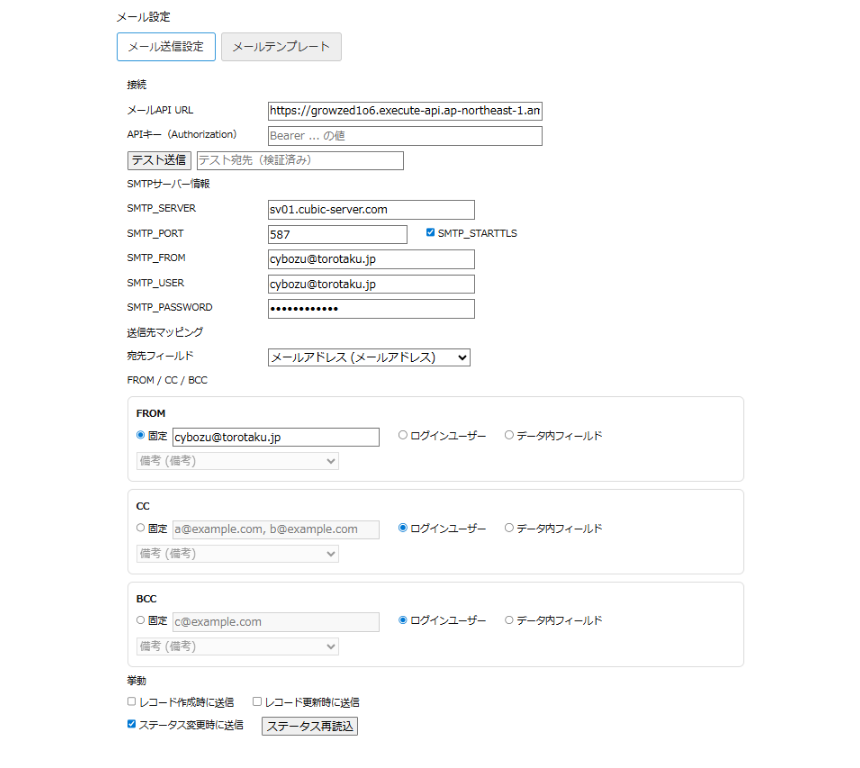Image resolution: width=860 pixels, height=768 pixels.
Task: Click the テスト宛先 input field
Action: [300, 160]
